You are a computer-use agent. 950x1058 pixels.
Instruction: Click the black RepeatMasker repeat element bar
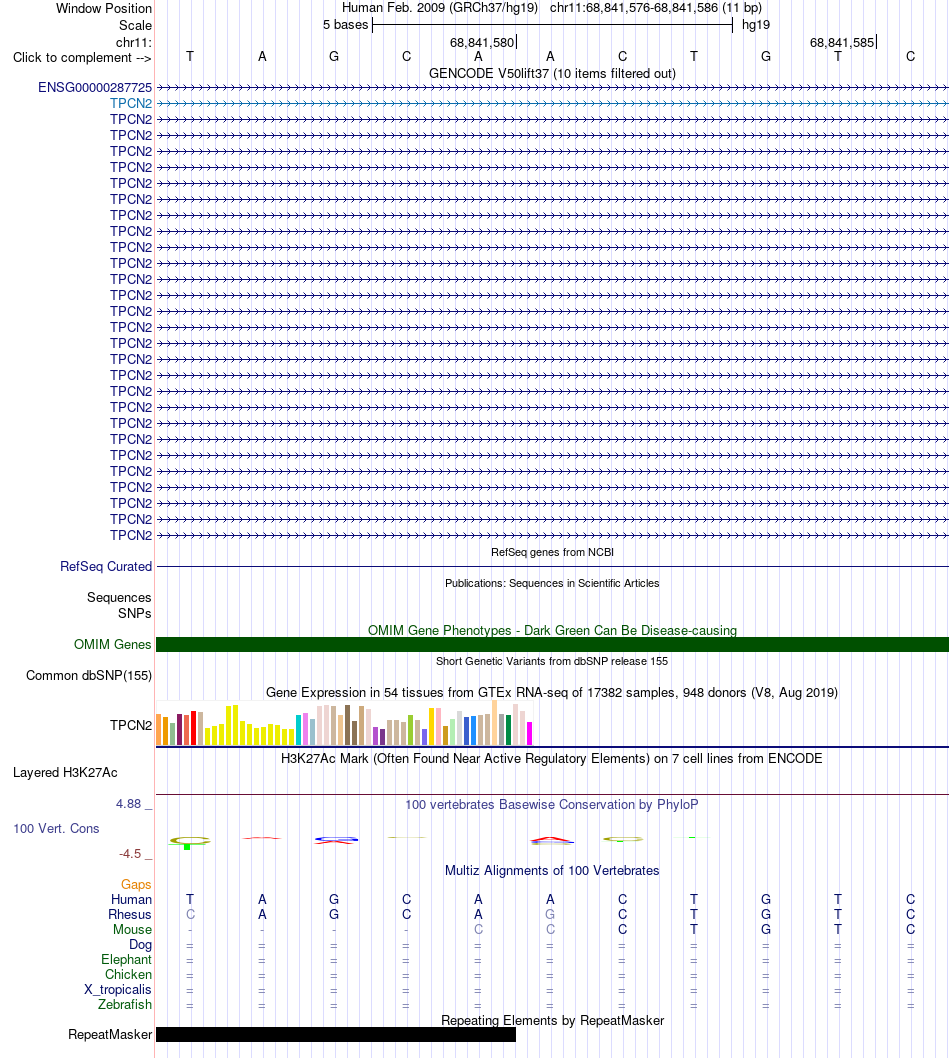[x=336, y=1034]
